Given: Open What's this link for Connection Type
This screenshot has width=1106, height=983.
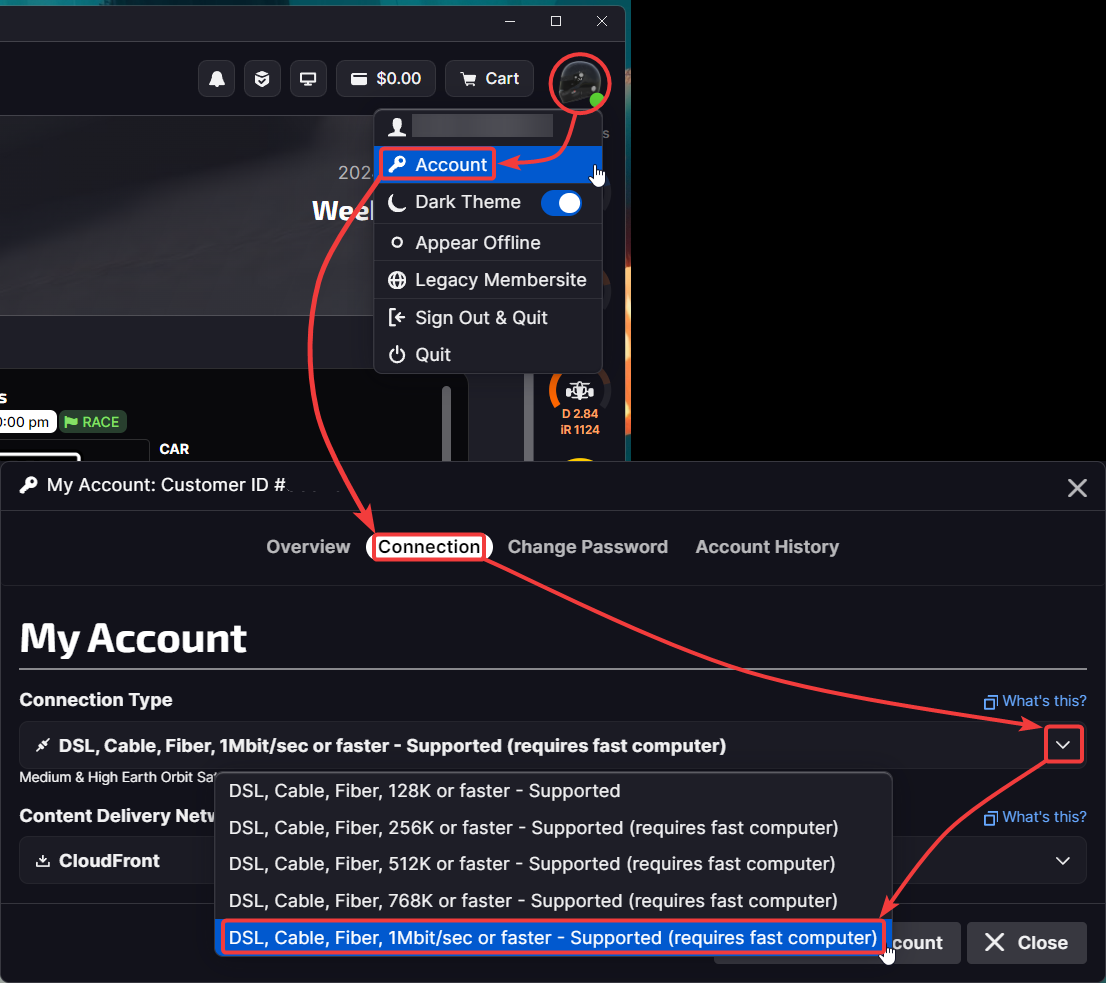Looking at the screenshot, I should click(x=1035, y=701).
